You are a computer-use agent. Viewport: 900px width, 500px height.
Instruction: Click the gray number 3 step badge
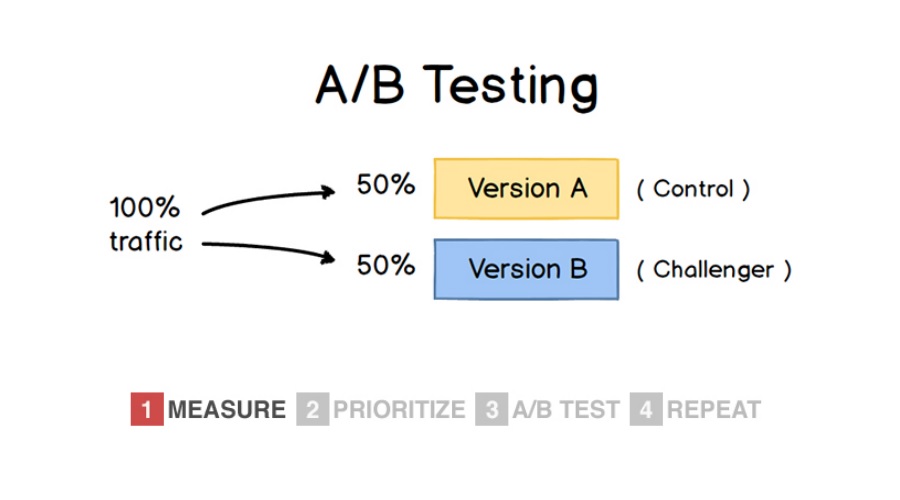(491, 409)
